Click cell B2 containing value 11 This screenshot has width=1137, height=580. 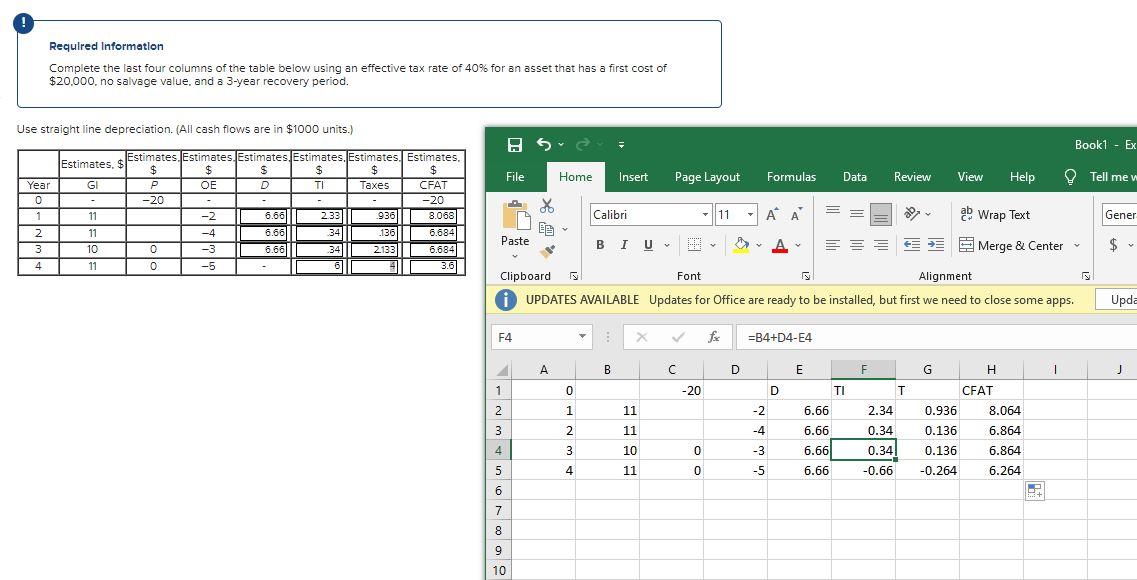(x=607, y=410)
